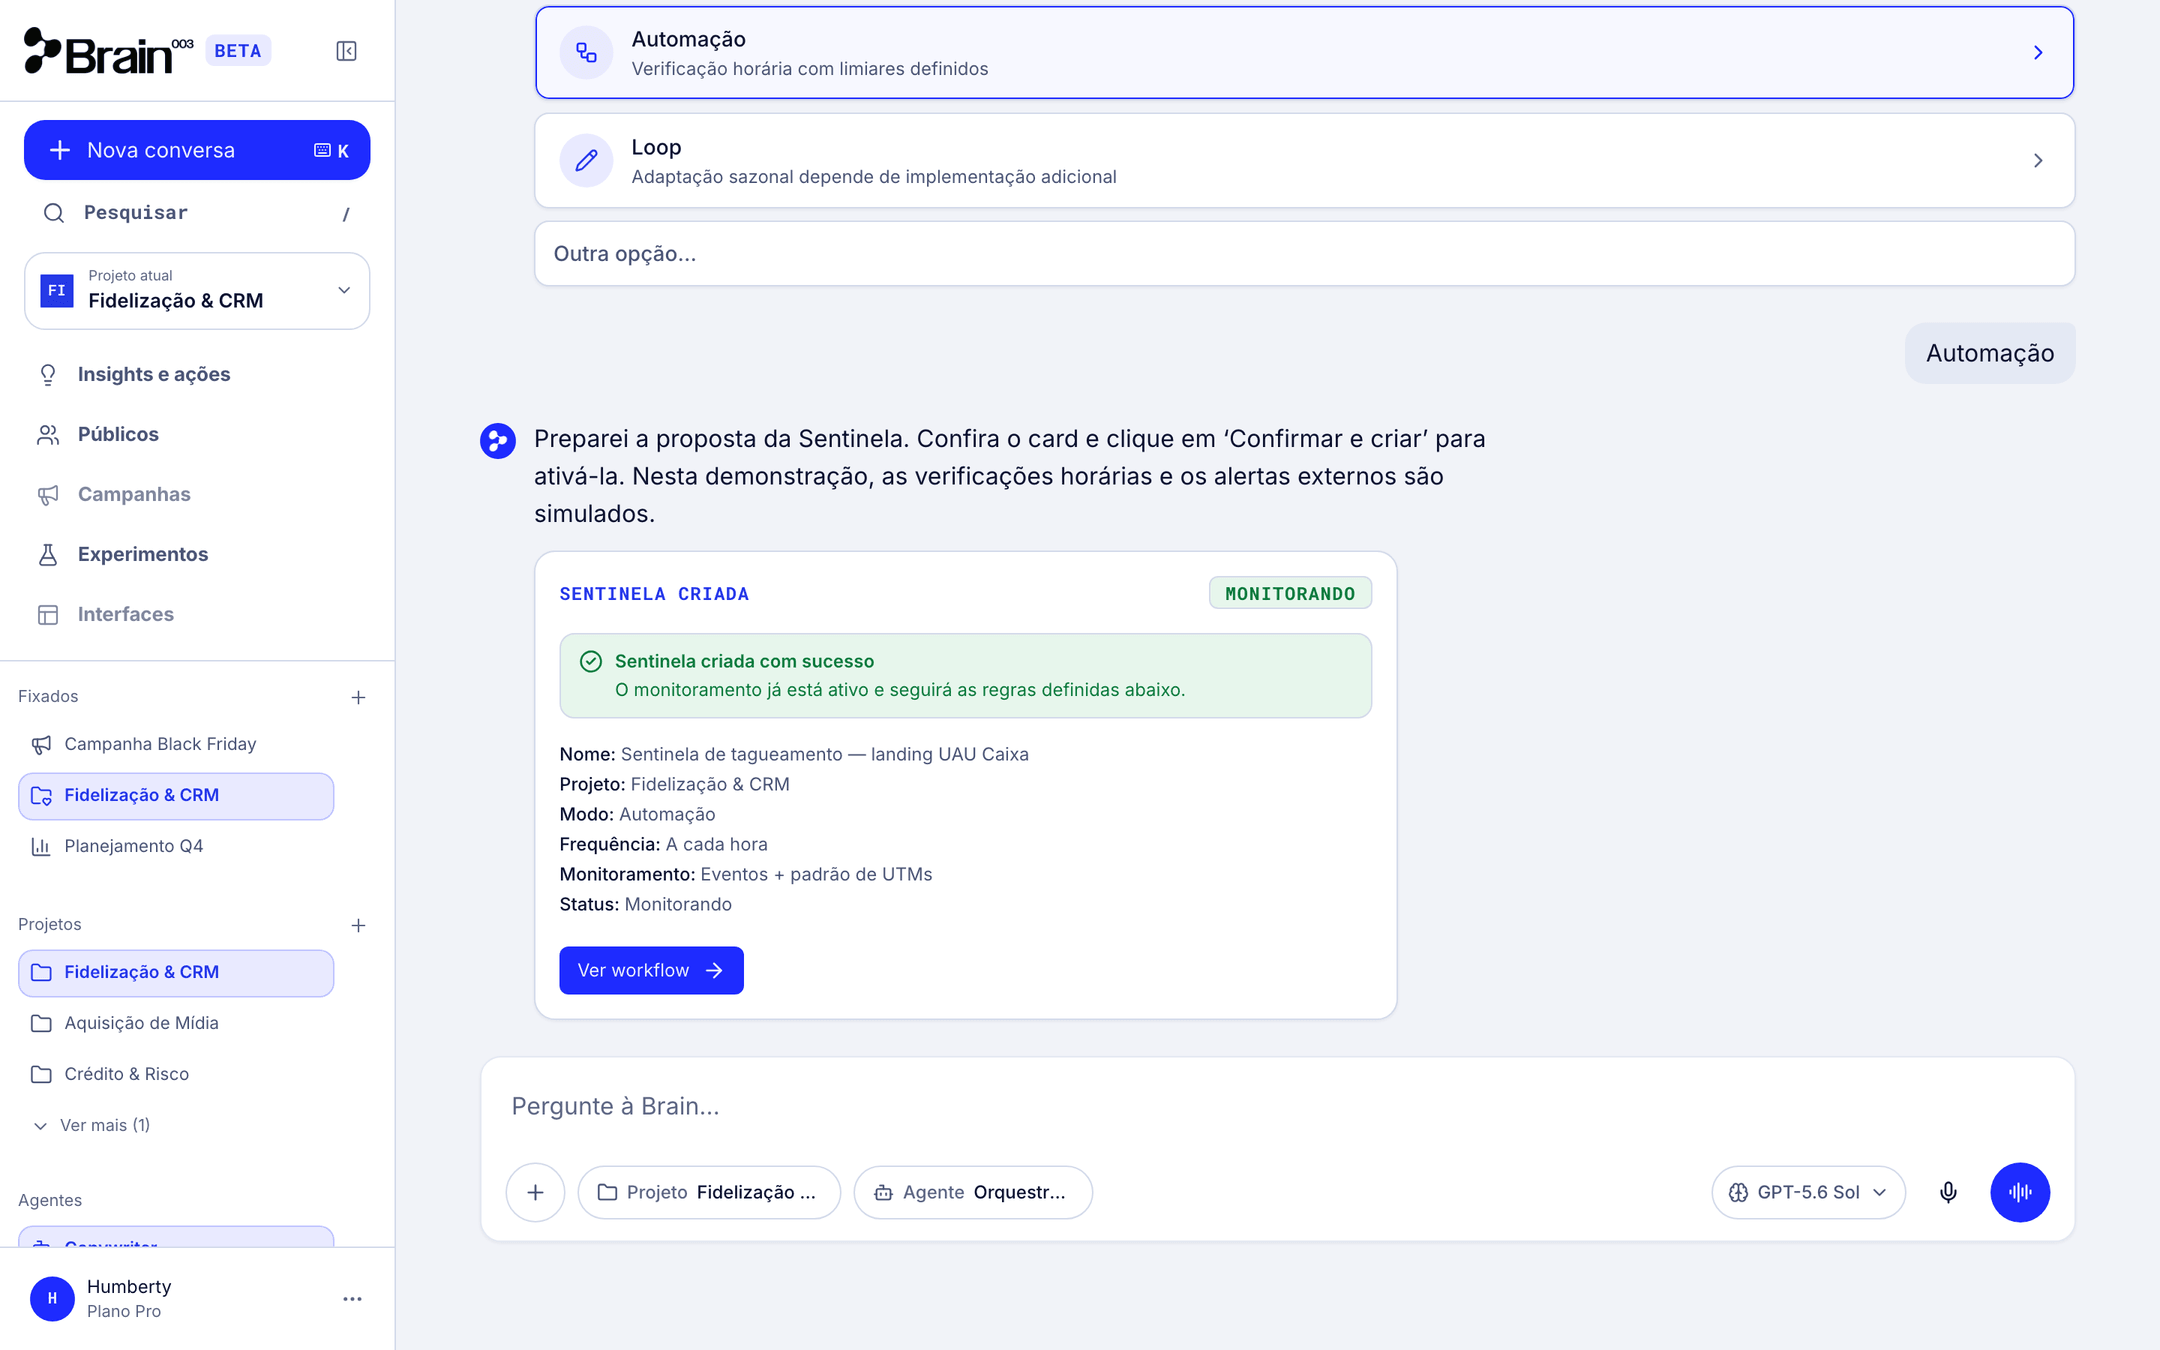Open Campanhas section

click(x=134, y=494)
